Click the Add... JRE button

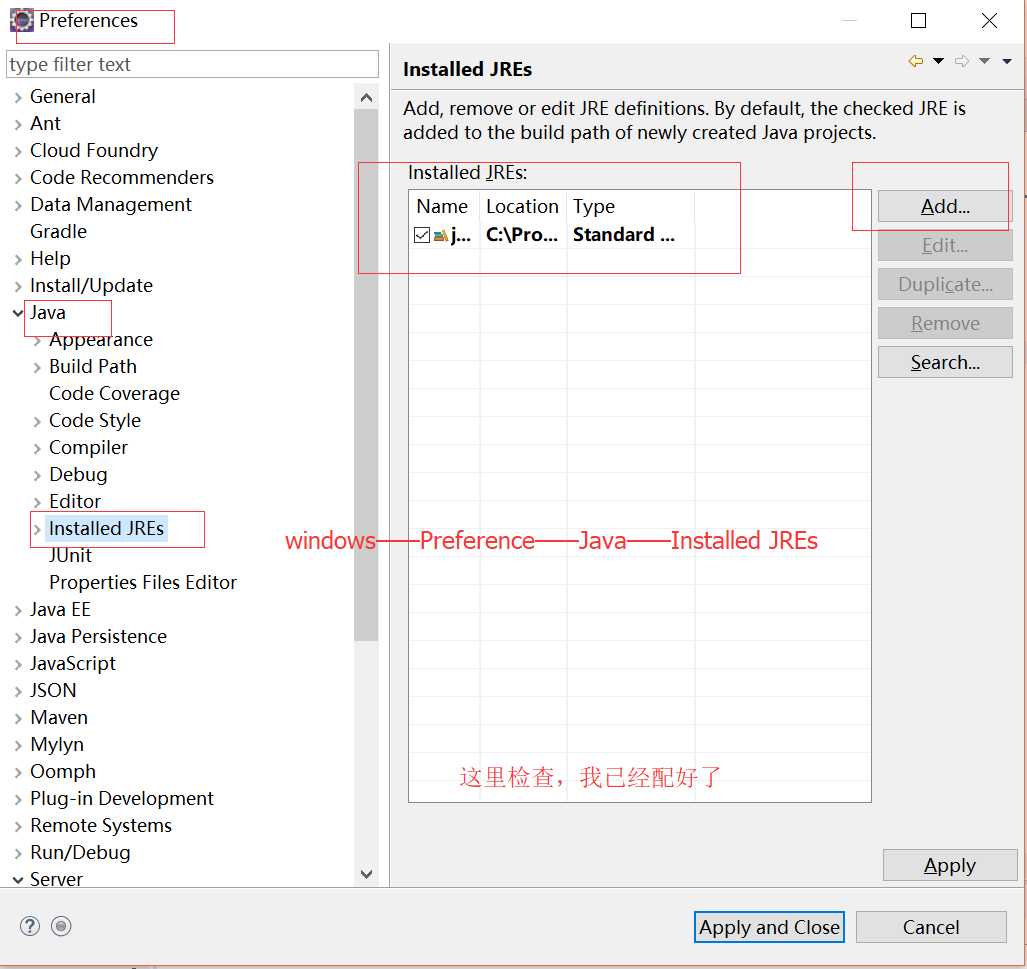[944, 206]
